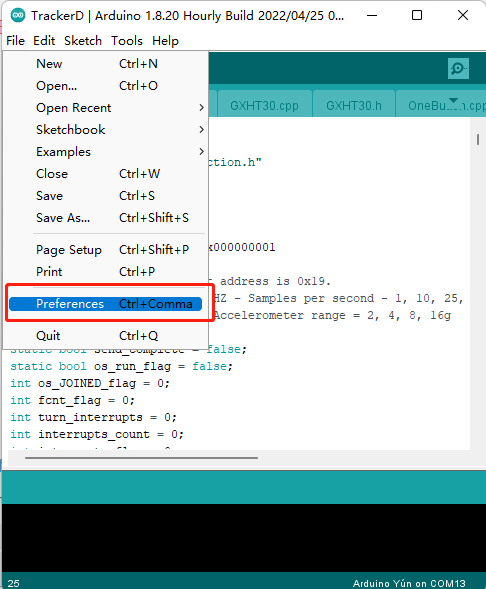This screenshot has width=486, height=589.
Task: Maximize the Arduino window
Action: tap(417, 15)
